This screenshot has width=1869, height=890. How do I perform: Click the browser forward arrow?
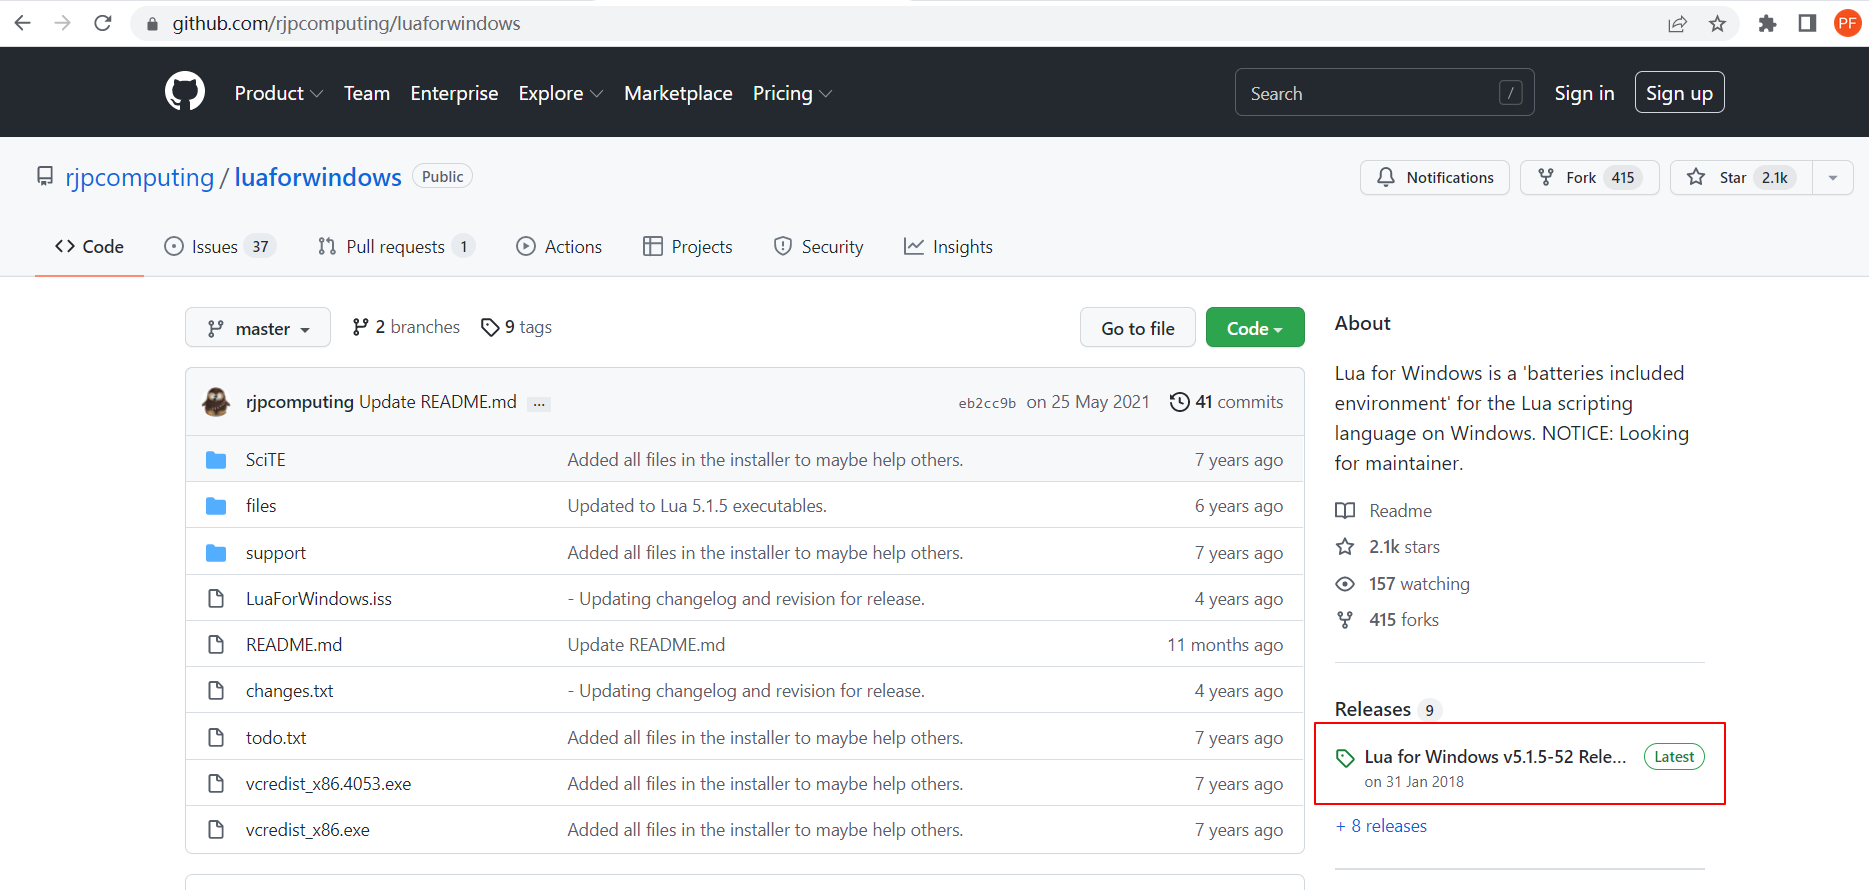[63, 23]
